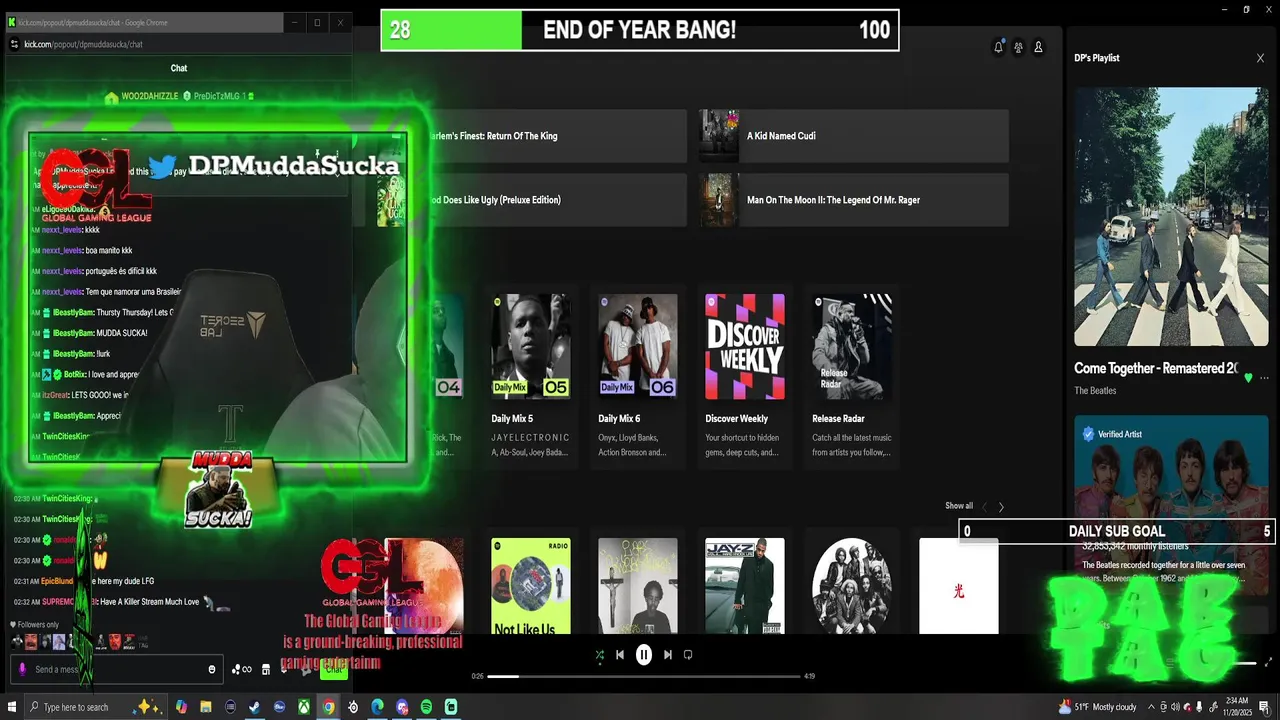Open Friend Activity icon in Spotify
This screenshot has height=720, width=1280.
point(1018,47)
